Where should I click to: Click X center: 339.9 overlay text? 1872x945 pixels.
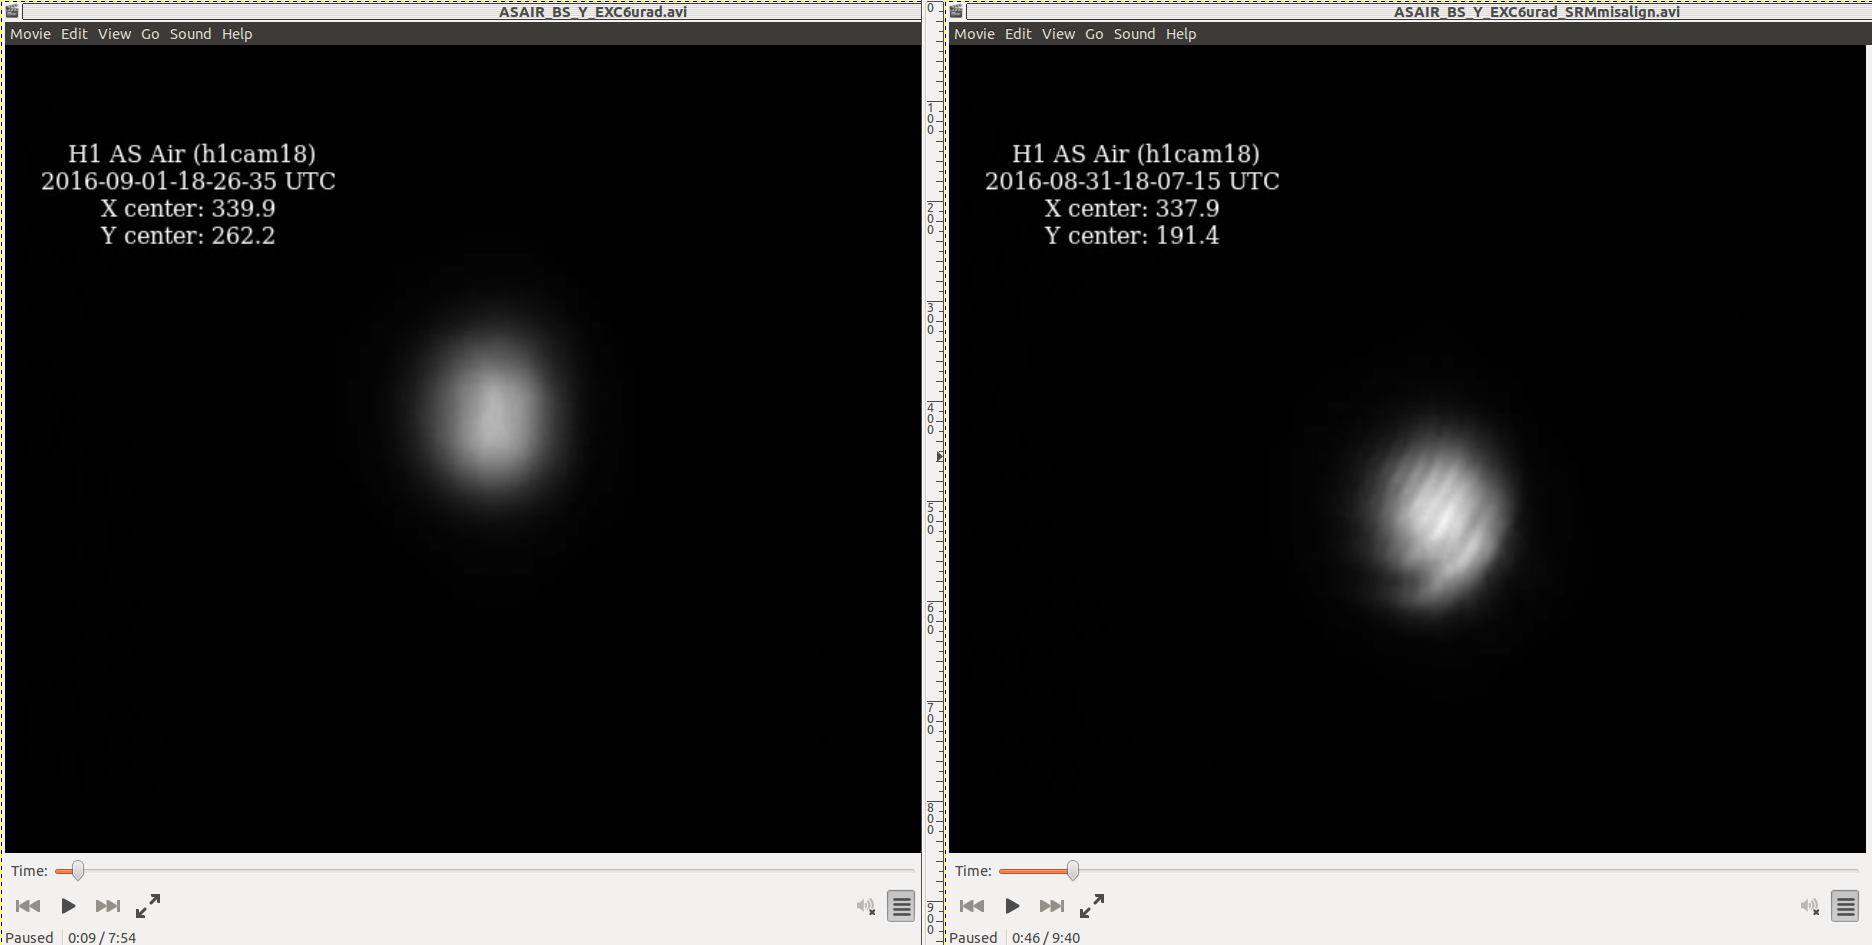188,208
